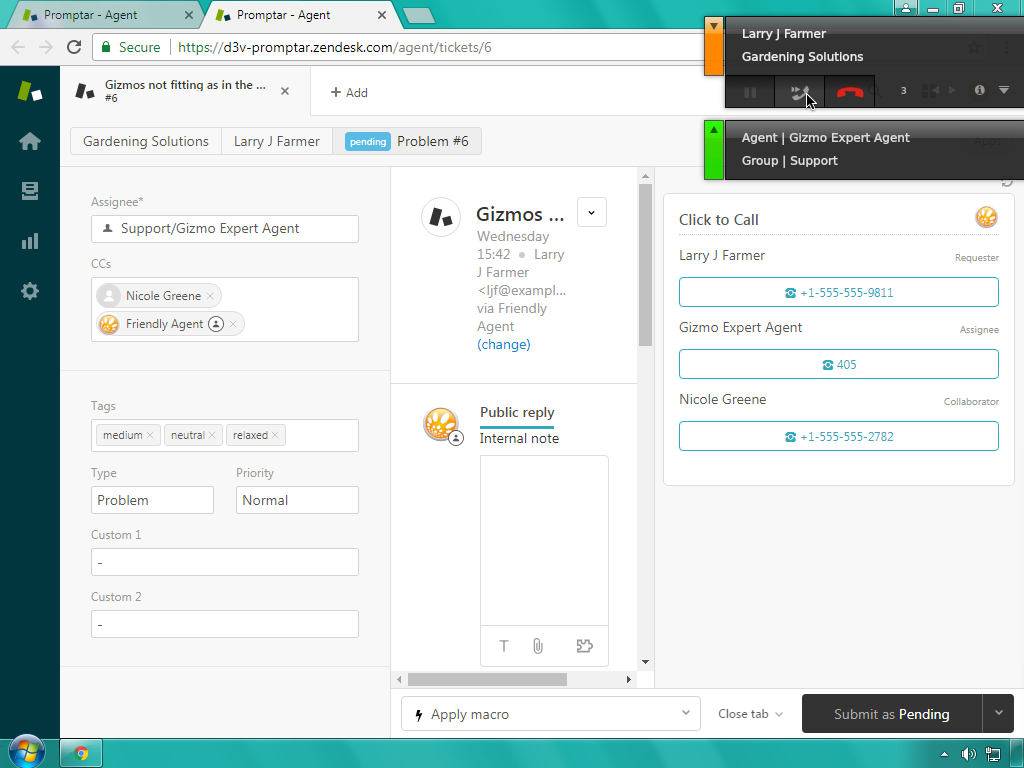Open the Apply macro dropdown

551,713
